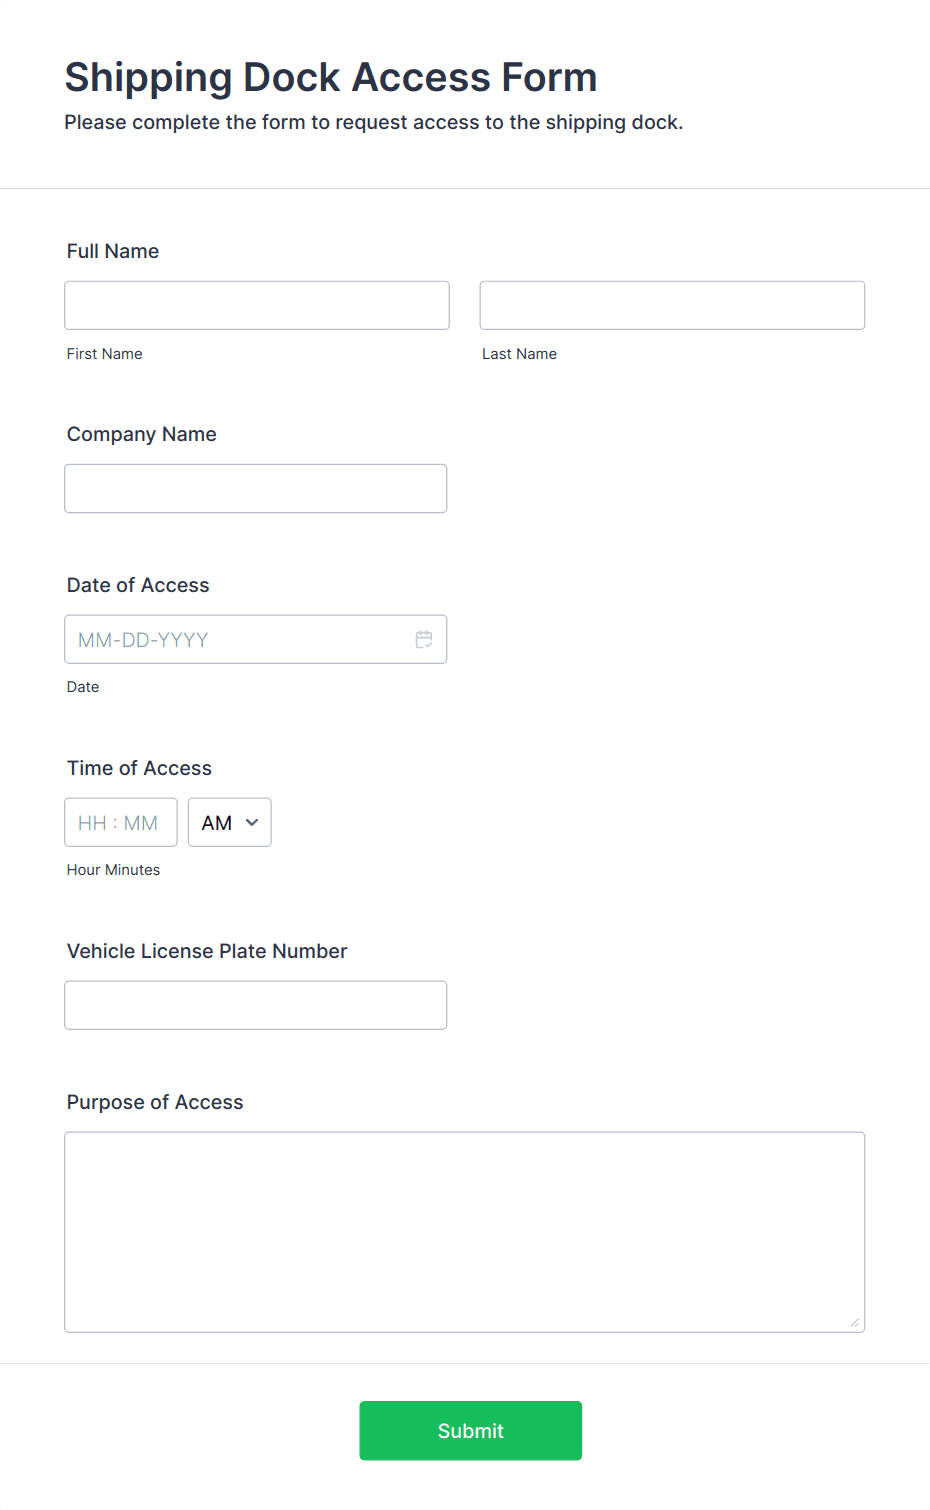The height and width of the screenshot is (1510, 930).
Task: Click the MM-DD-YYYY date field
Action: coord(256,639)
